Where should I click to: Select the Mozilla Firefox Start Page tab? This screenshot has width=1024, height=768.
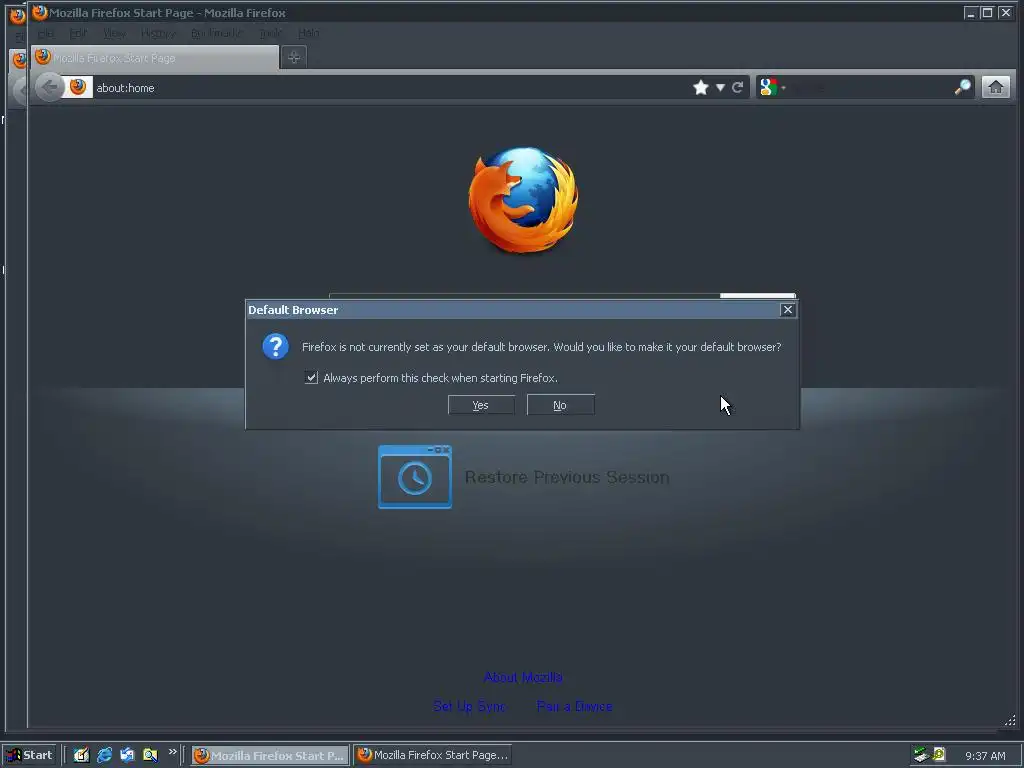155,57
